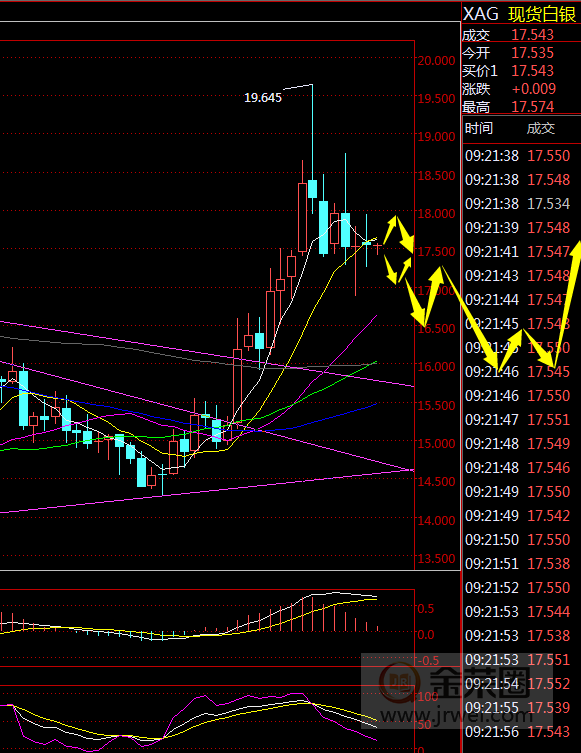This screenshot has width=581, height=753.
Task: Click the 13.500 price axis label
Action: click(x=436, y=559)
